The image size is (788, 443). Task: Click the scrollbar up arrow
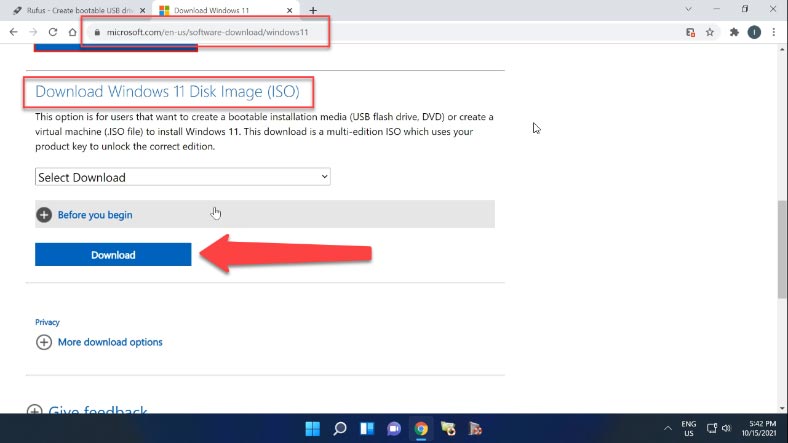pos(782,49)
